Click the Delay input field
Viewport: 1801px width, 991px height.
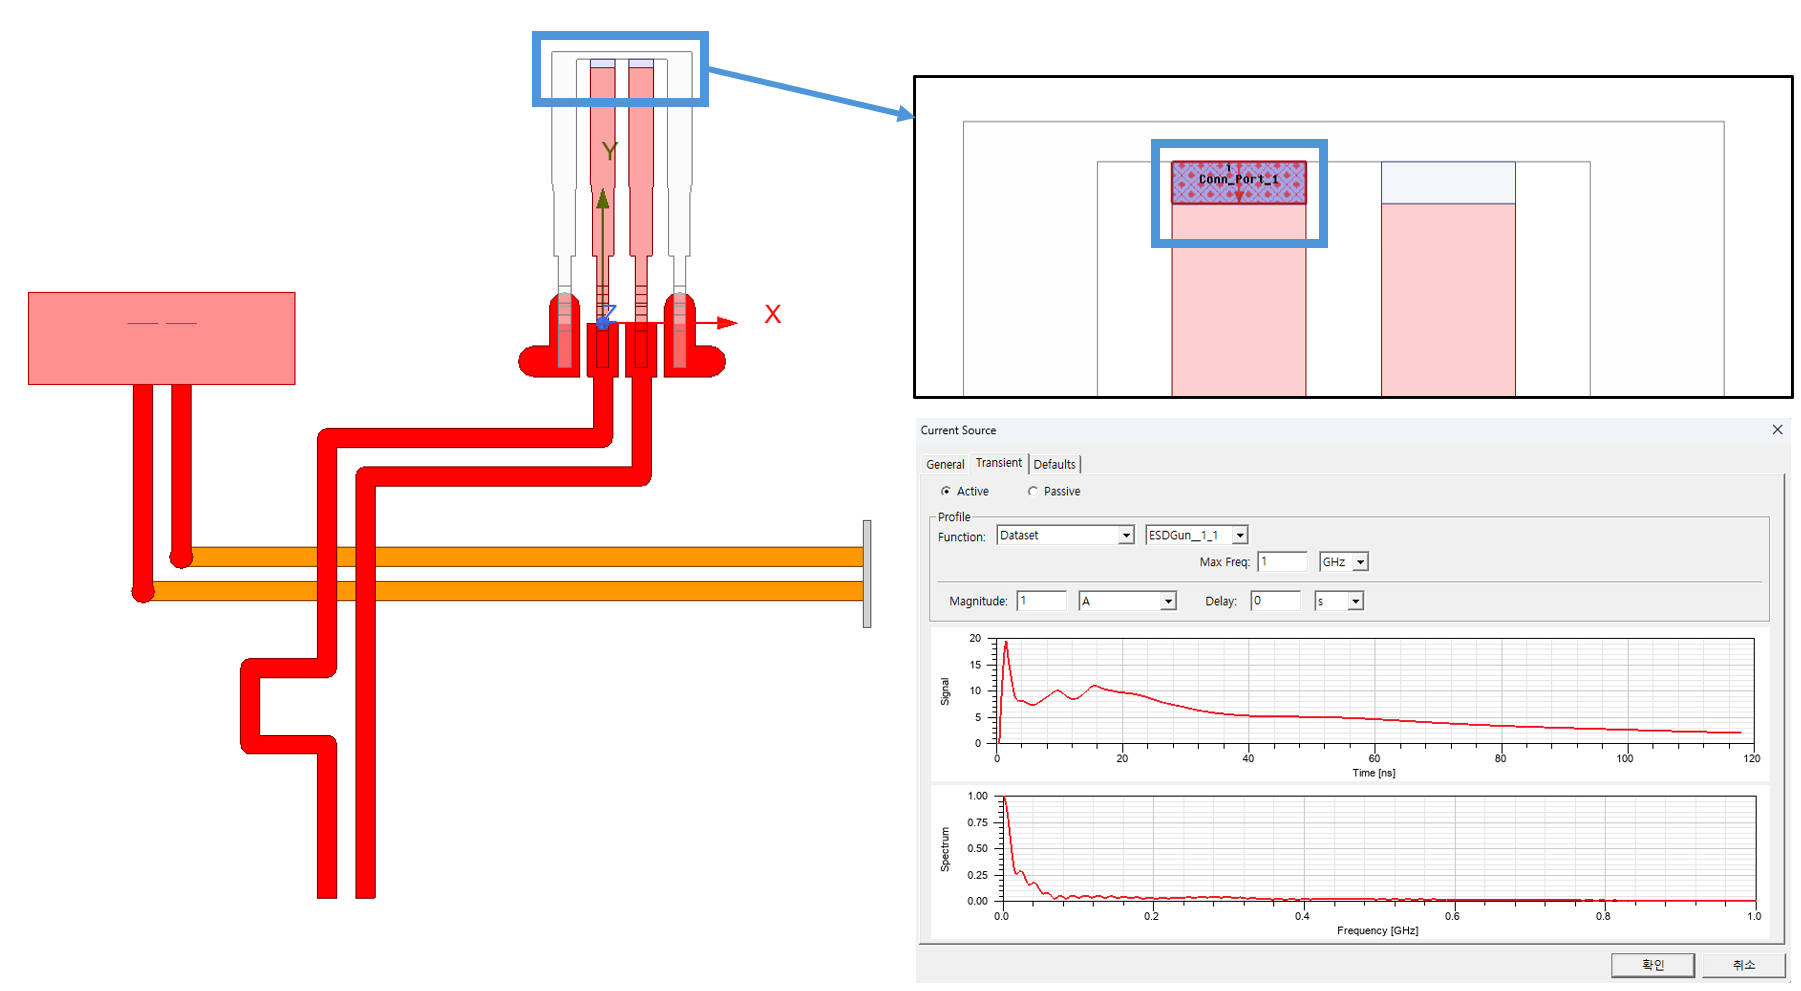[x=1275, y=601]
